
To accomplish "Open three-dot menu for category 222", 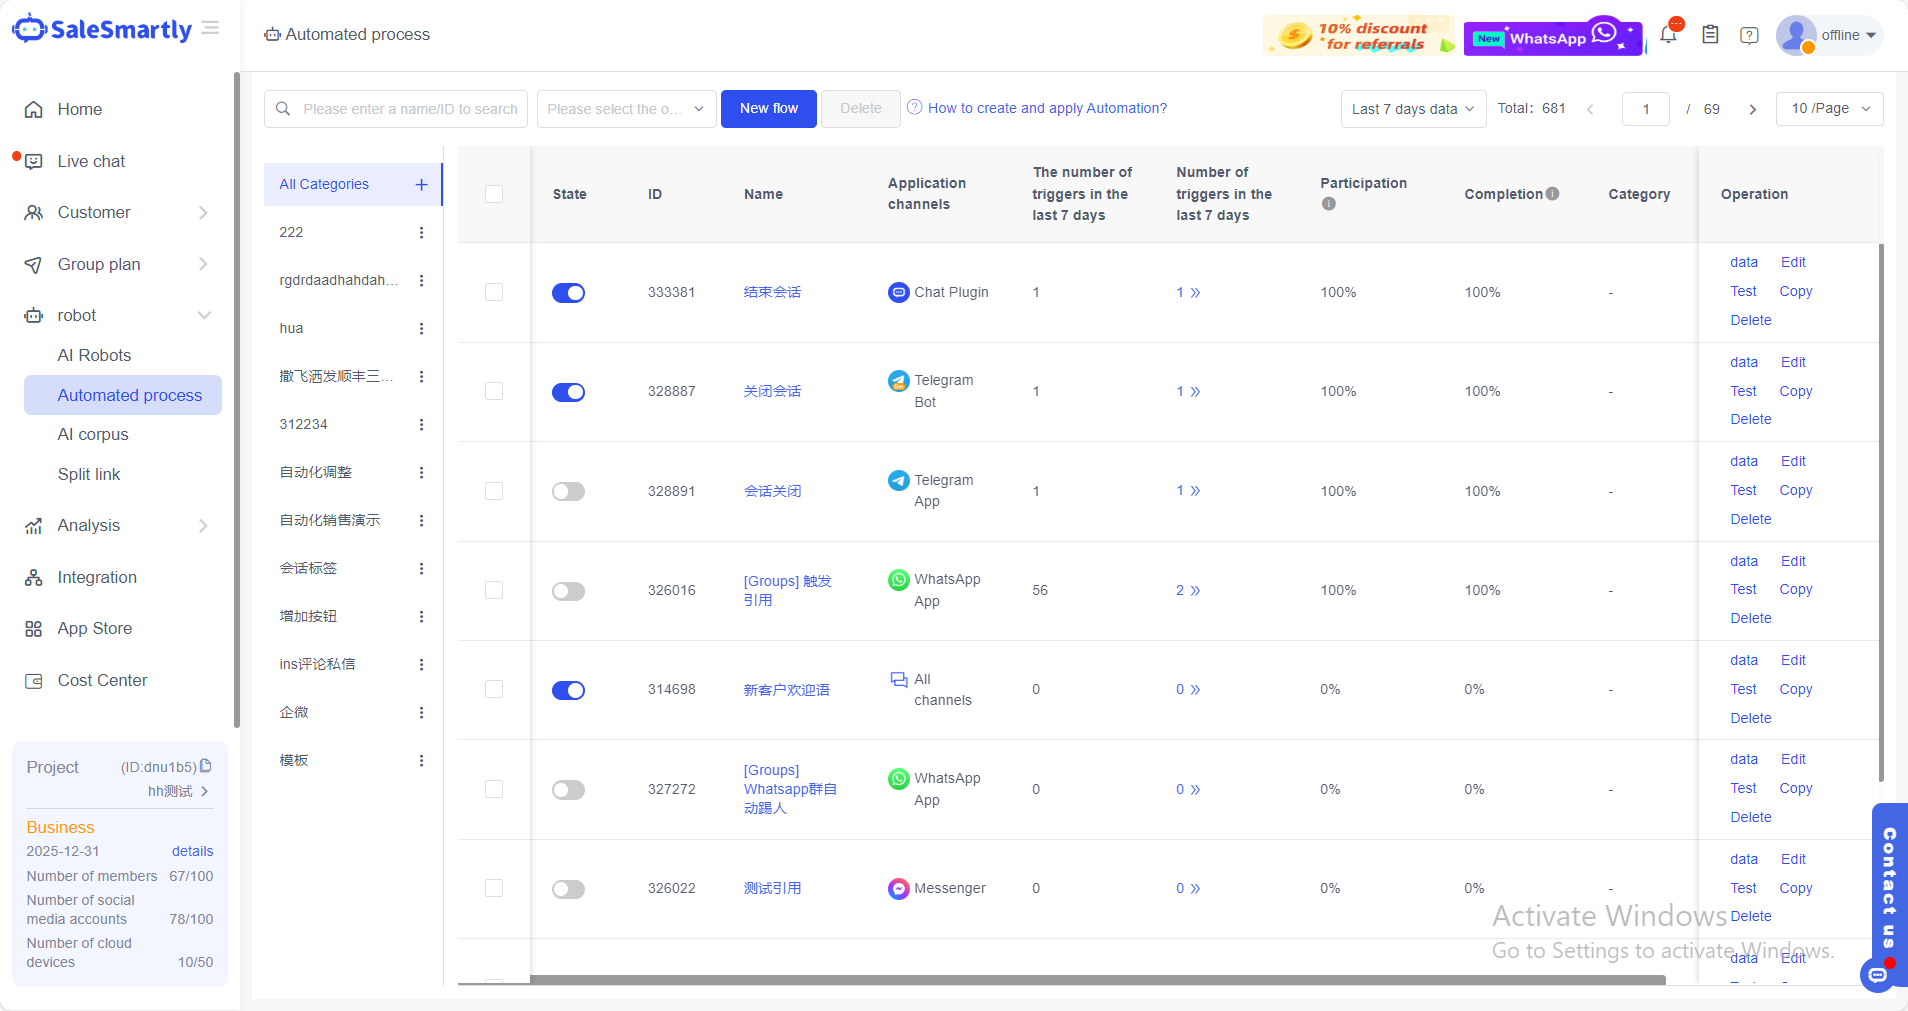I will (x=421, y=233).
